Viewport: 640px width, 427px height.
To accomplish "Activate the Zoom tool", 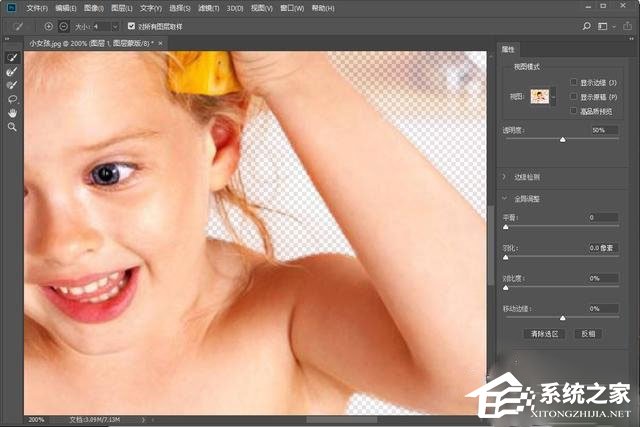I will tap(12, 128).
